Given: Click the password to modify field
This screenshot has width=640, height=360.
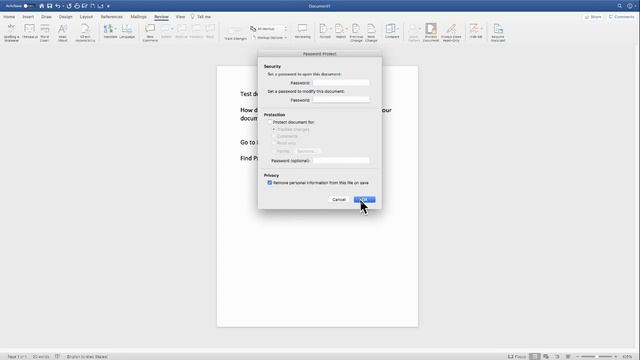Looking at the screenshot, I should [341, 100].
